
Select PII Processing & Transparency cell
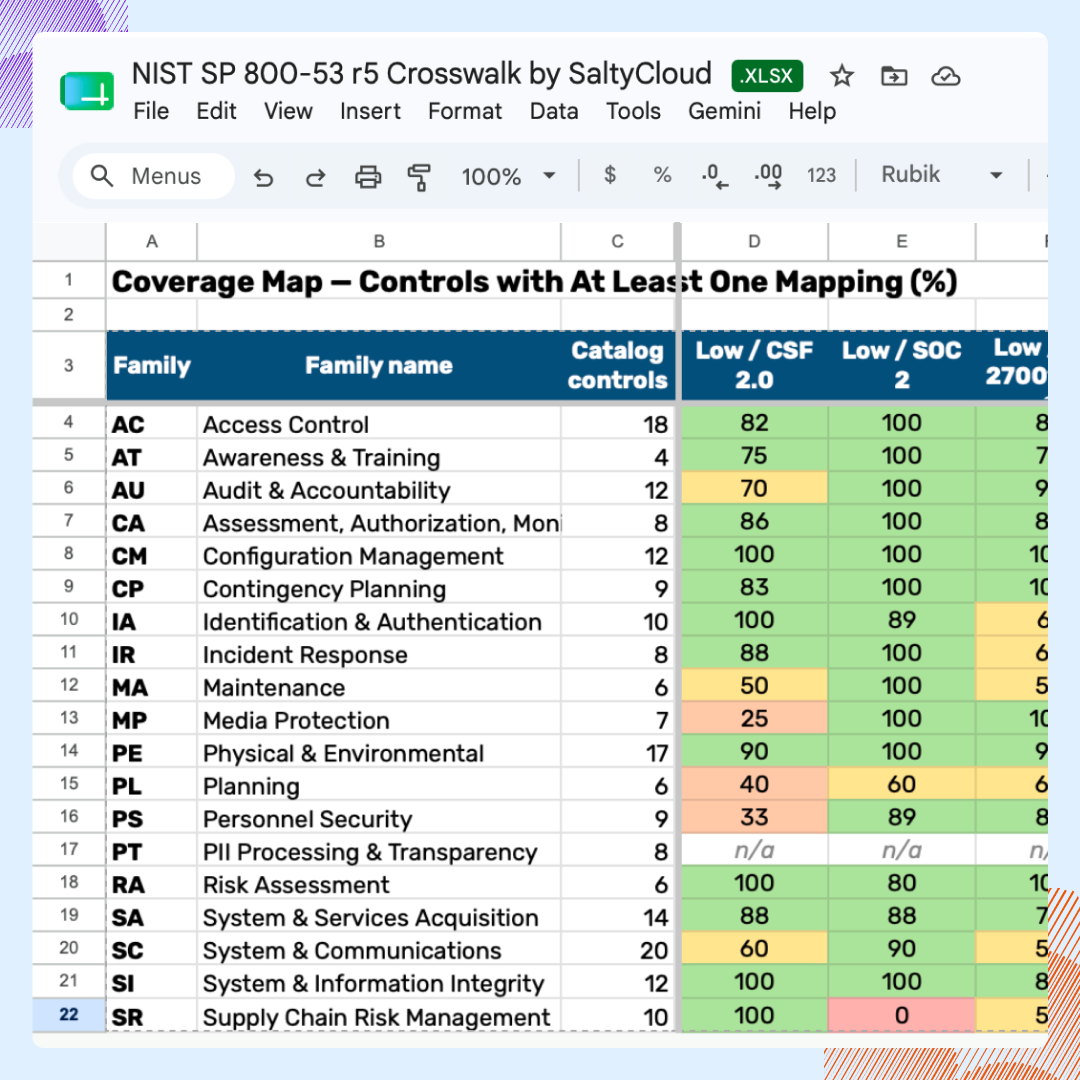pos(379,852)
